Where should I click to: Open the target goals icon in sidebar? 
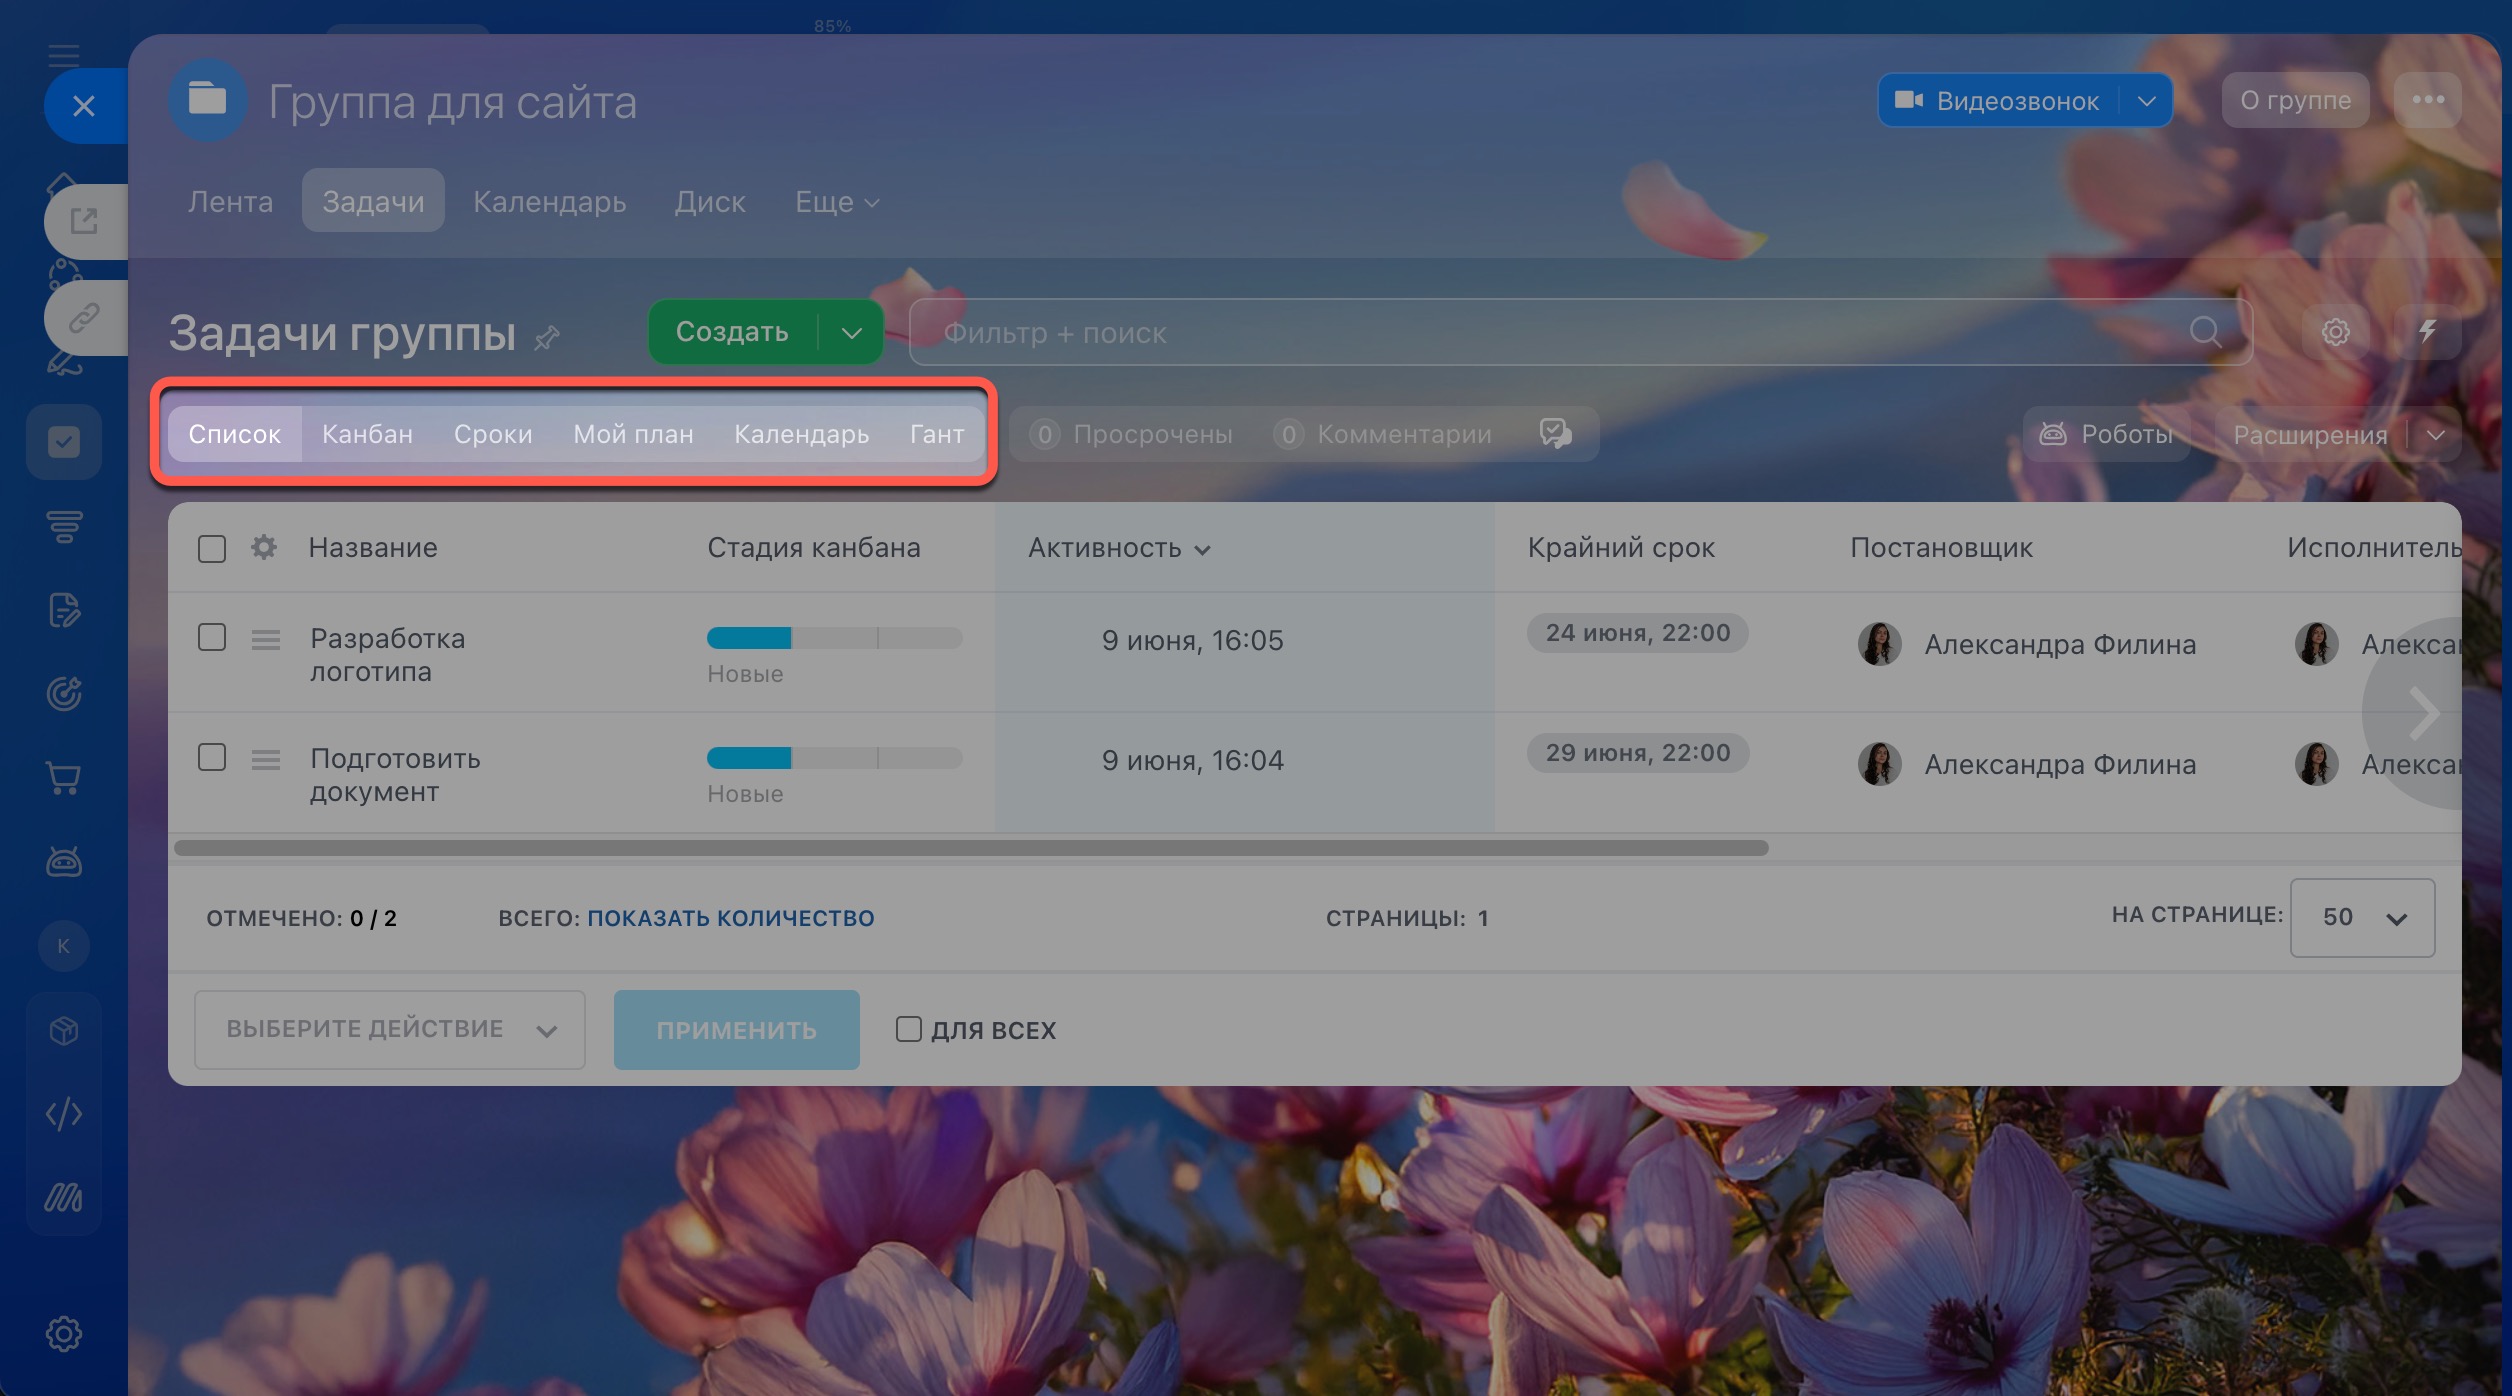64,694
